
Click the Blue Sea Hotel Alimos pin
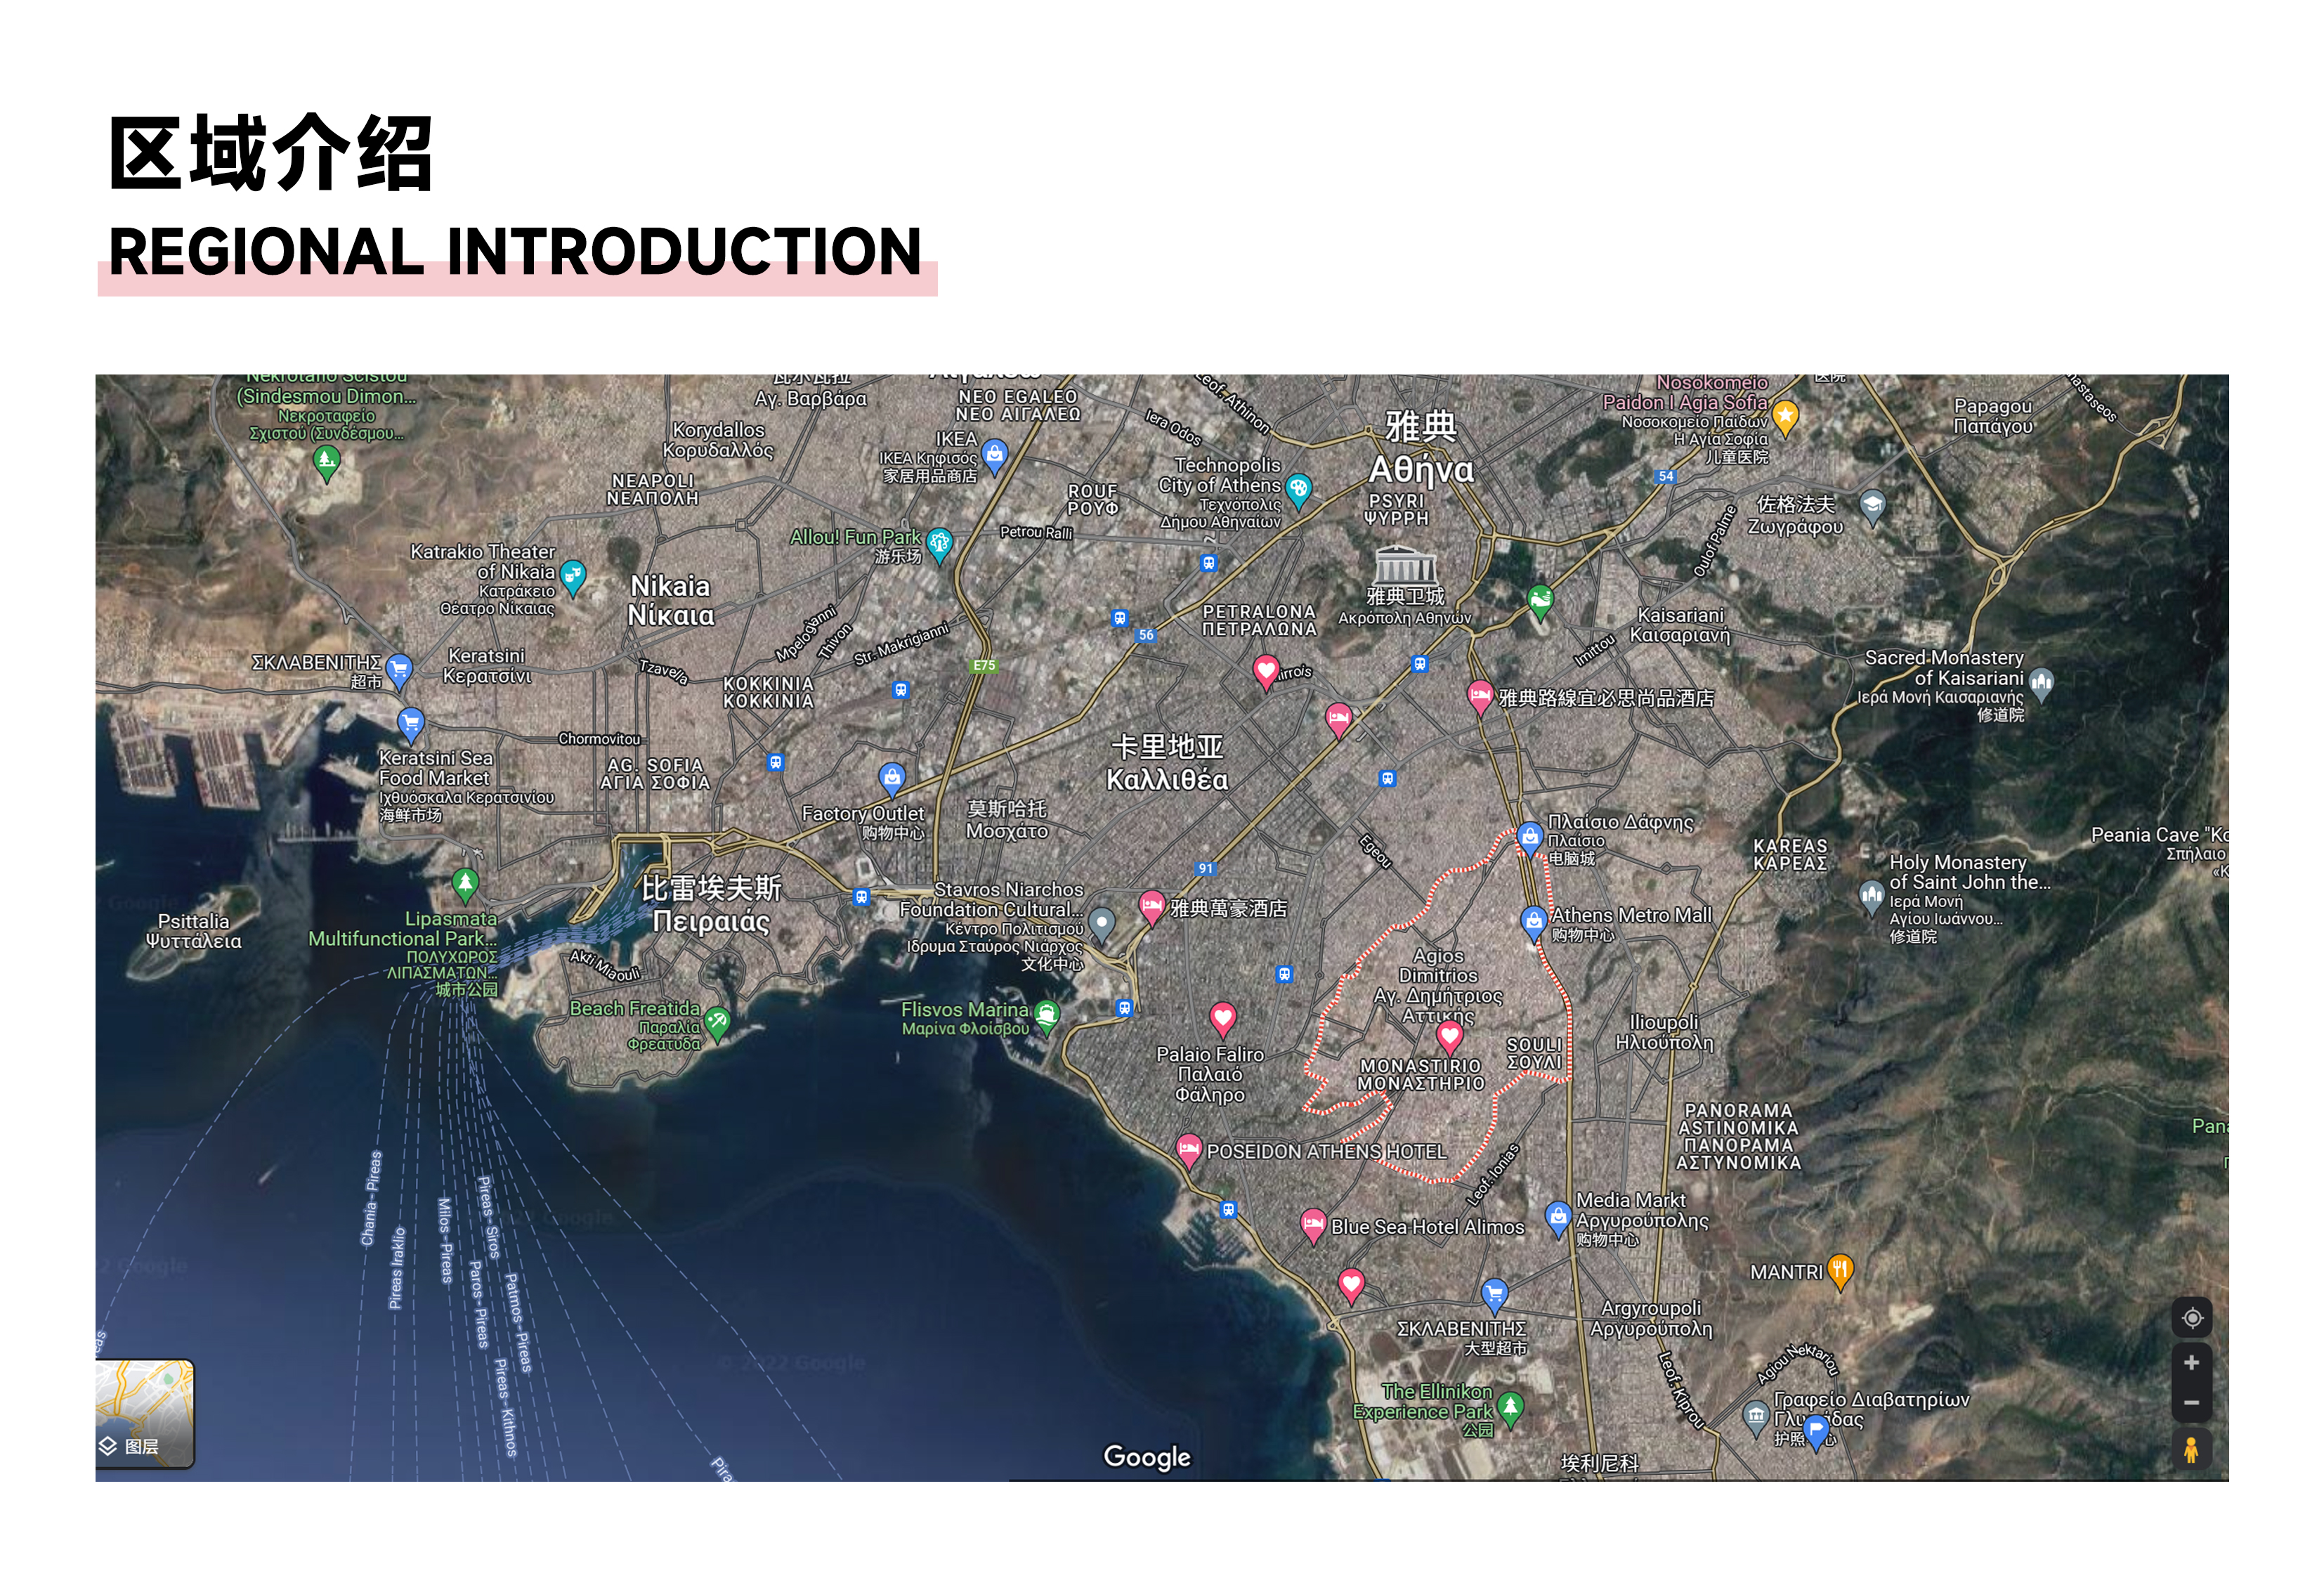1313,1224
